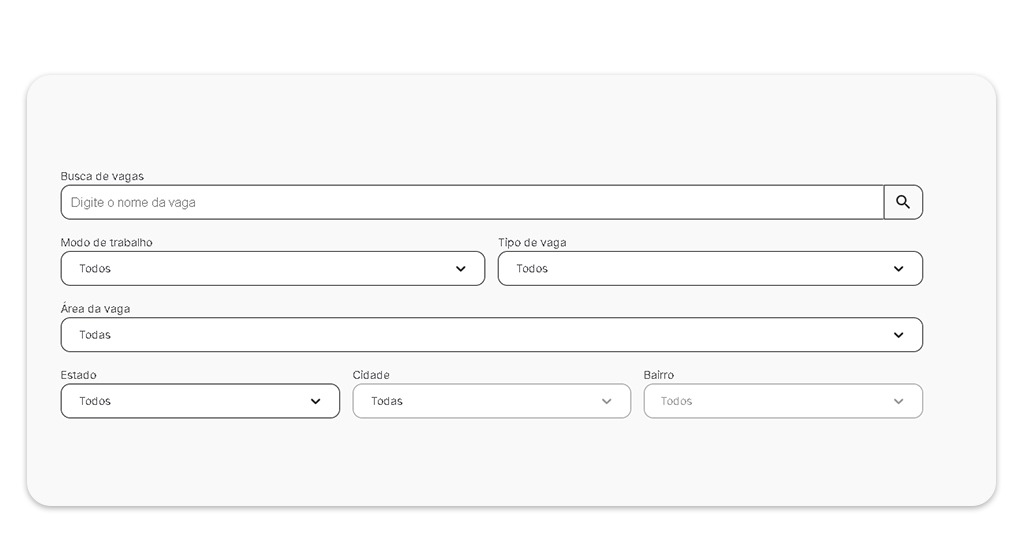This screenshot has width=1024, height=536.
Task: Click the chevron arrow in the Estado select
Action: [316, 401]
